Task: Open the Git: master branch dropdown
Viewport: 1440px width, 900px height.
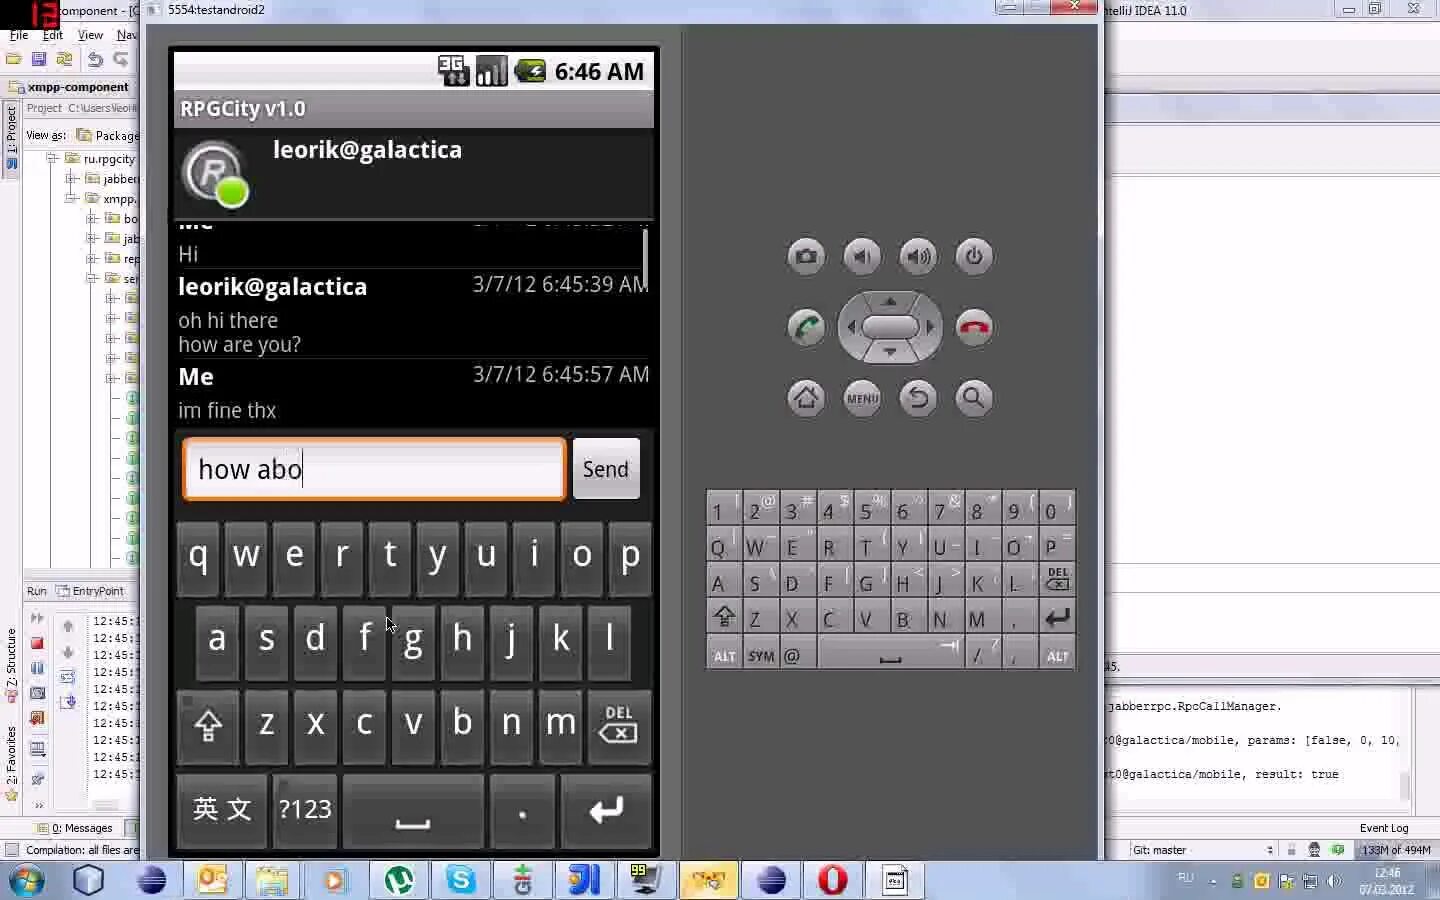Action: [1202, 850]
